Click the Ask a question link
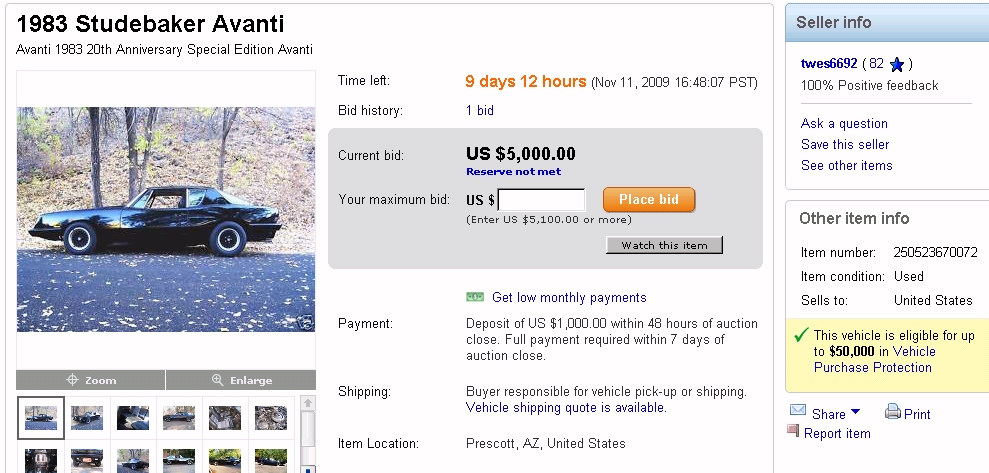 [844, 124]
